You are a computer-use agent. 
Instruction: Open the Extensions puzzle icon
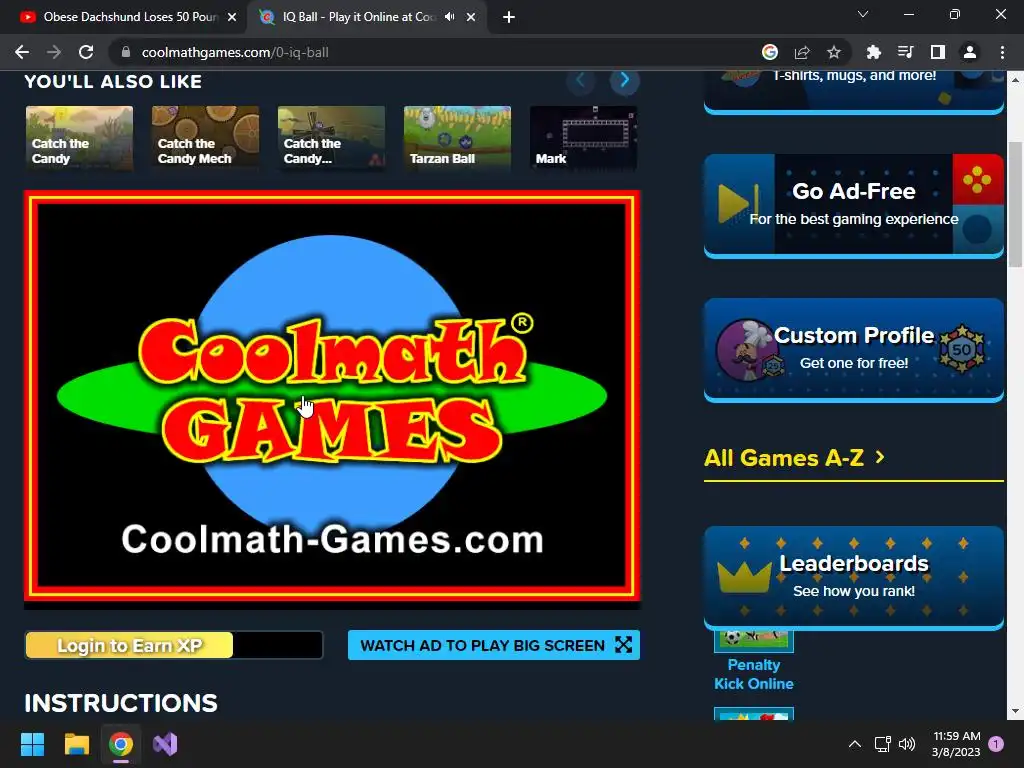point(873,52)
